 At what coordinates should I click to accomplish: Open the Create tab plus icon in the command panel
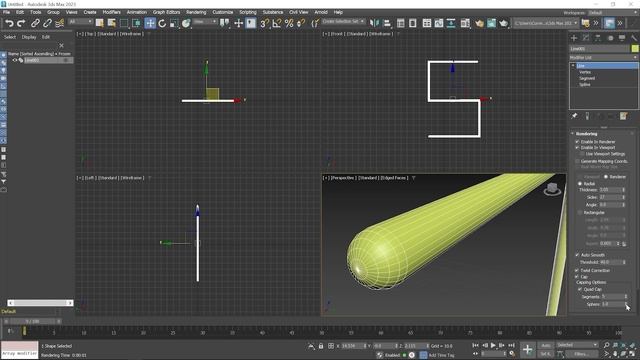(574, 38)
